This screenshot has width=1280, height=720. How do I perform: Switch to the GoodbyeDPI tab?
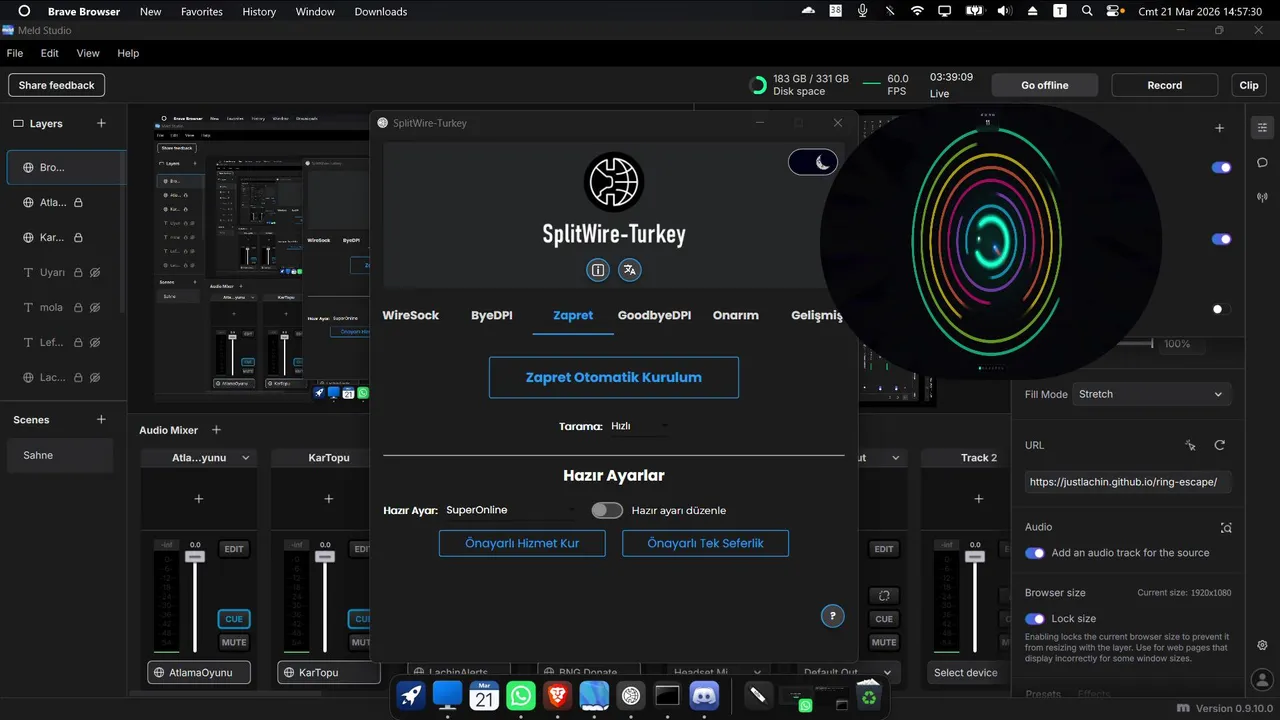654,315
